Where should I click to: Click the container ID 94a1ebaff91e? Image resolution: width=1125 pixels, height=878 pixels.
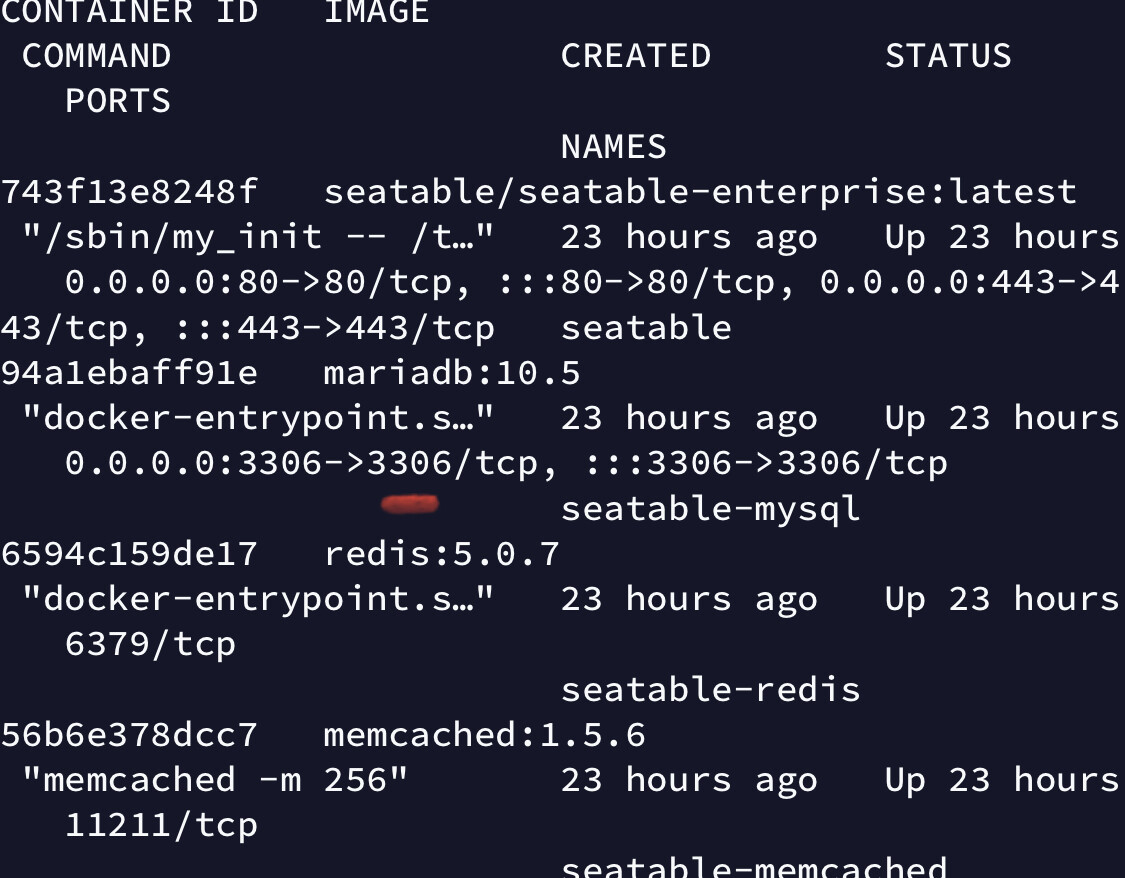129,373
